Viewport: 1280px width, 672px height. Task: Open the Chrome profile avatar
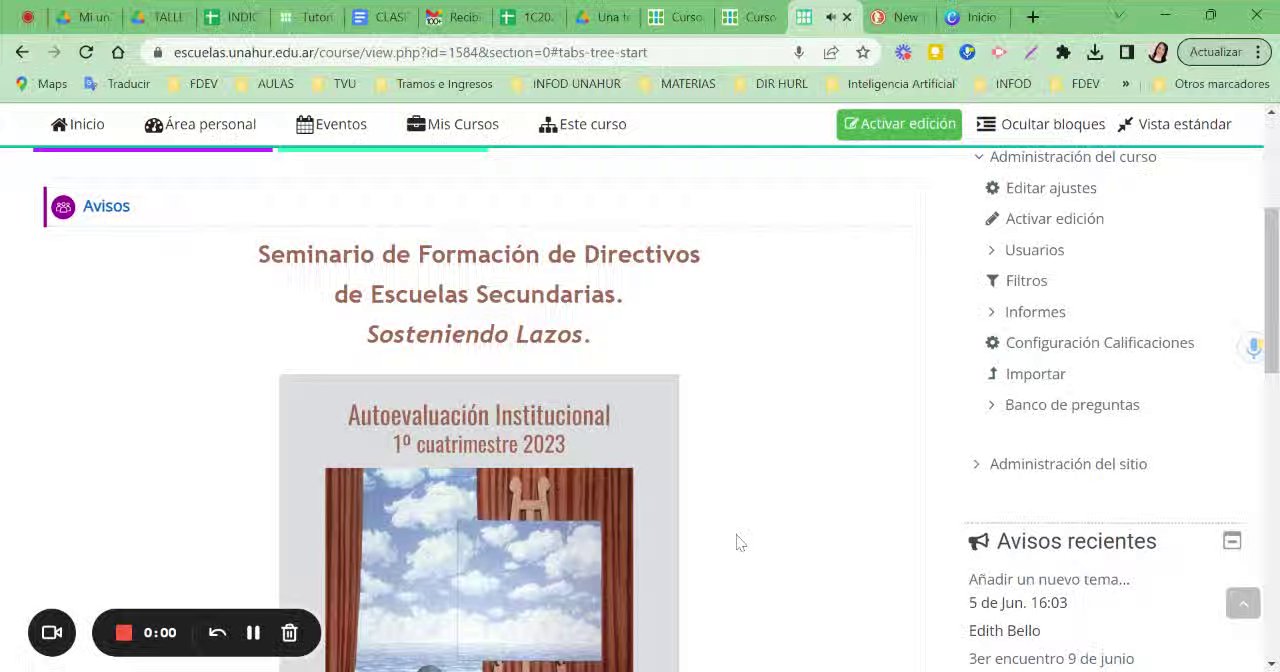(x=1159, y=52)
